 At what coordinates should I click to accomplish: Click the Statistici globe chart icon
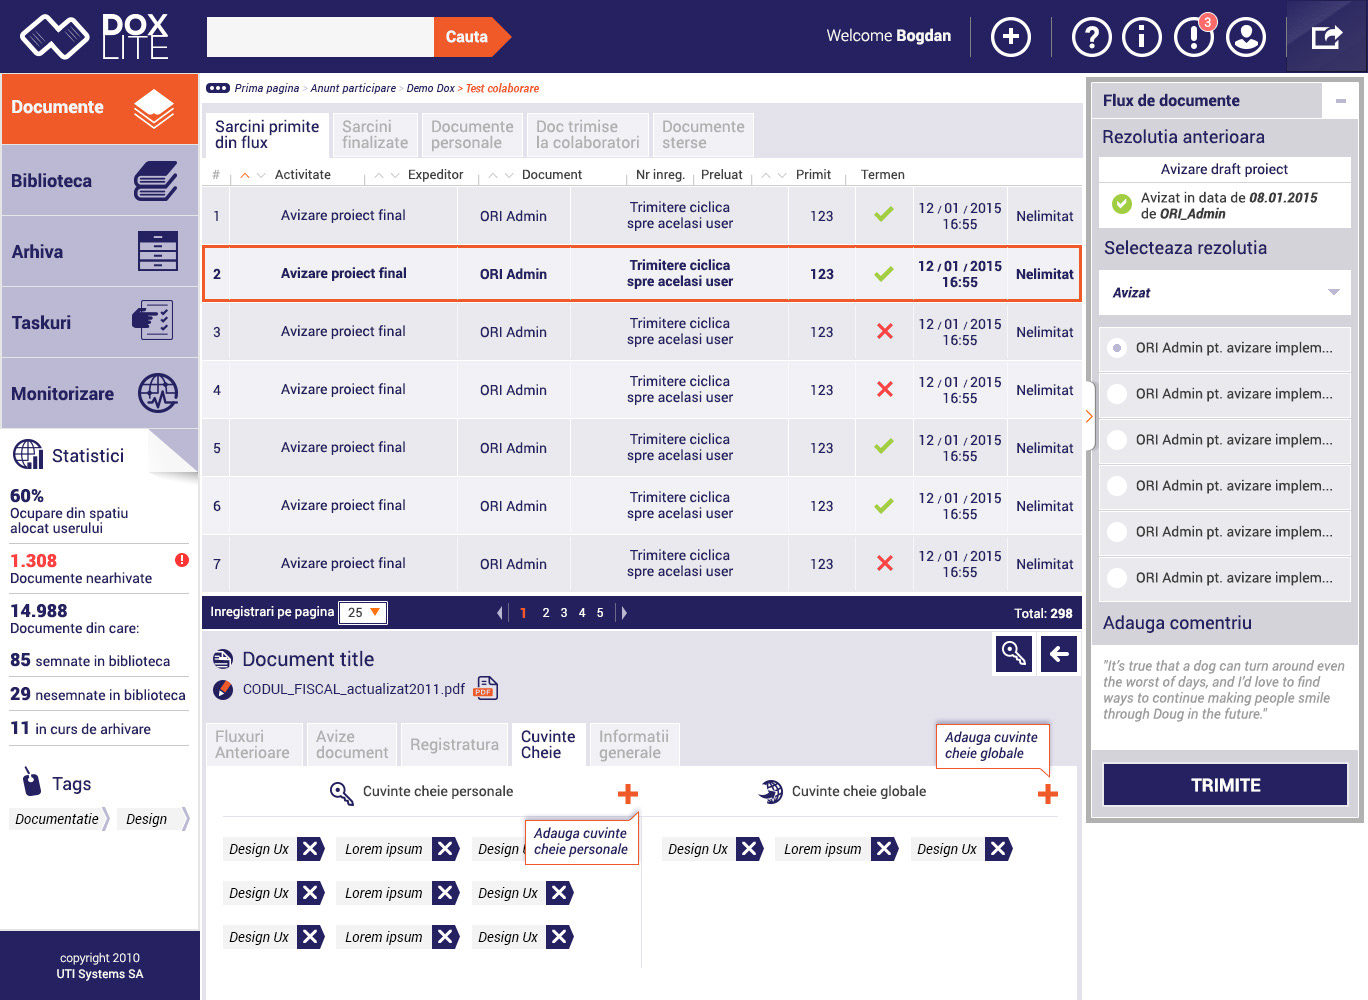click(28, 454)
